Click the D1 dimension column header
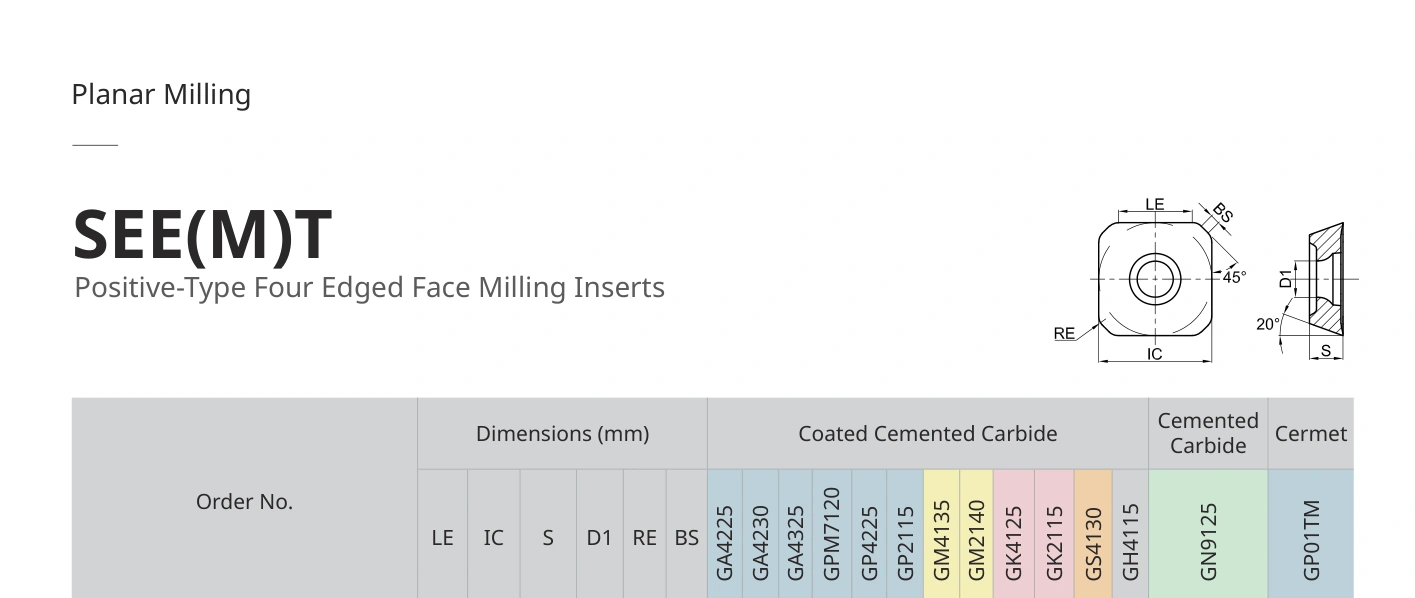This screenshot has height=598, width=1415. pos(599,537)
